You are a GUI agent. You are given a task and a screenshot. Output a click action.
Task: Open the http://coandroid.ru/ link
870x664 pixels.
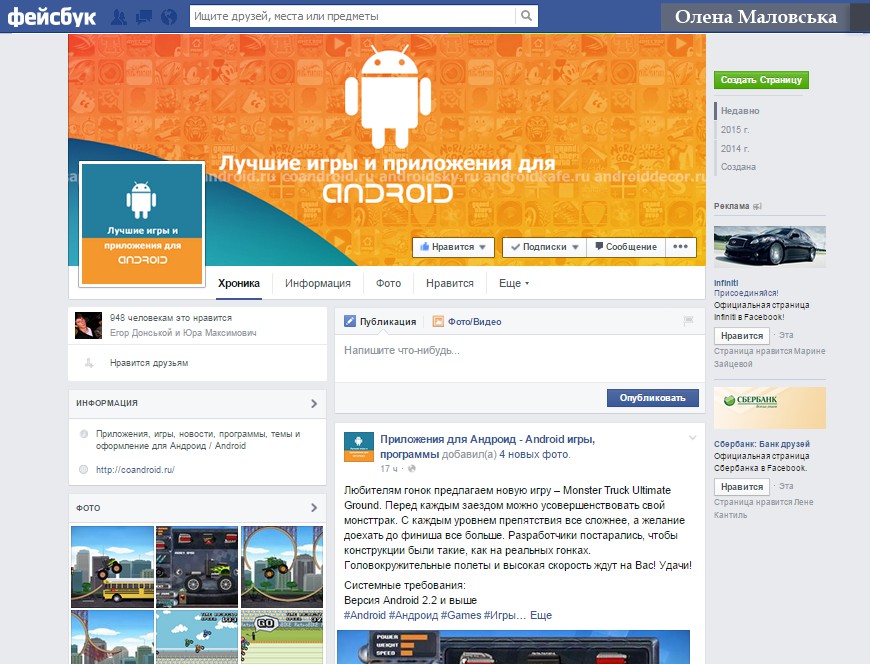point(135,470)
